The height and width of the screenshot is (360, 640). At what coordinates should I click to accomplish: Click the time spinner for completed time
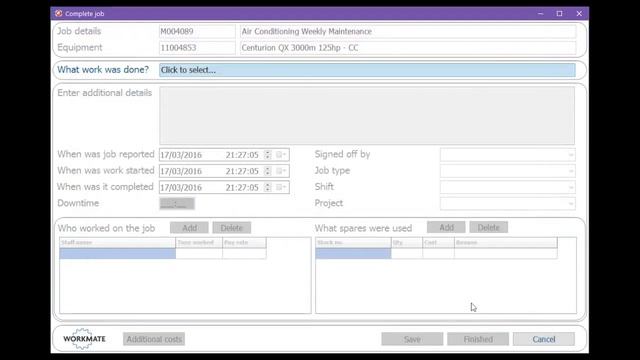[268, 187]
